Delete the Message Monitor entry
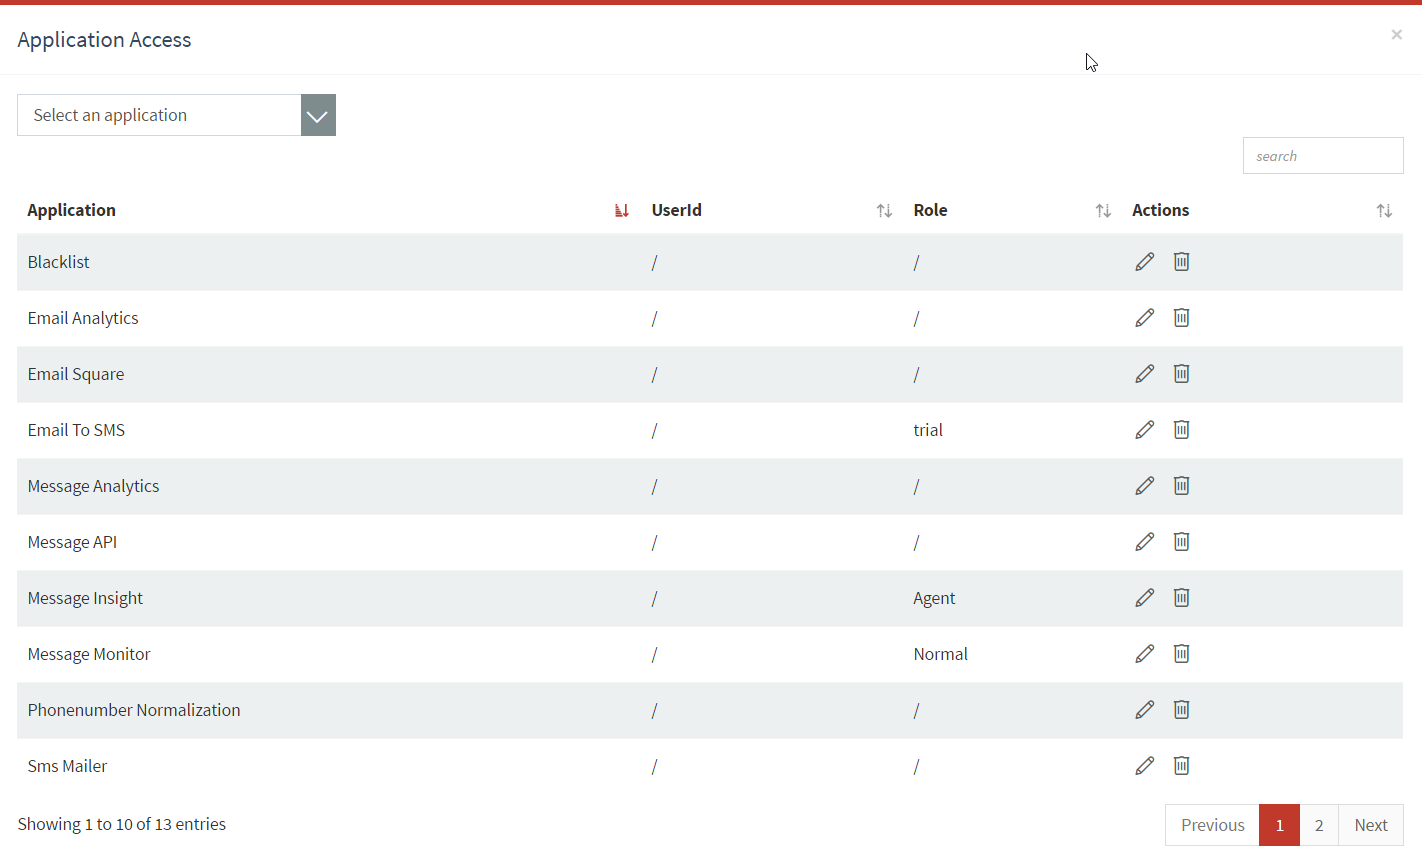The width and height of the screenshot is (1422, 857). click(x=1181, y=654)
